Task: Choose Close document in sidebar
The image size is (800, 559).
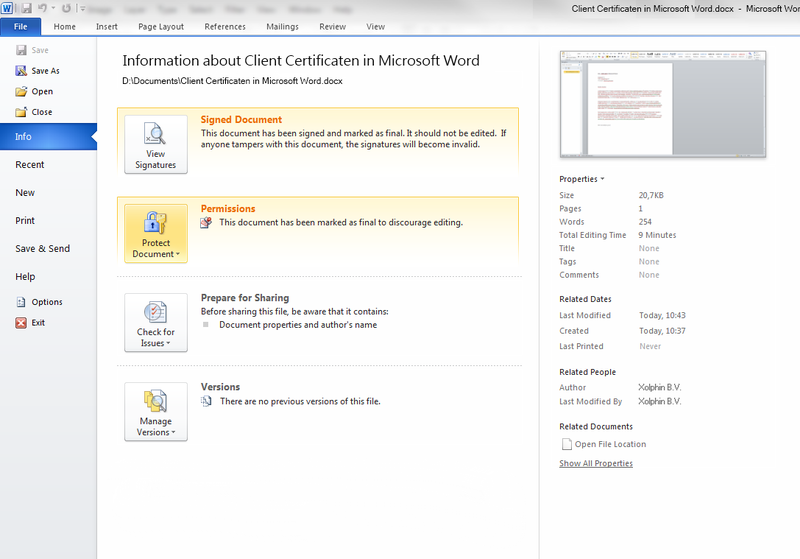Action: coord(42,112)
